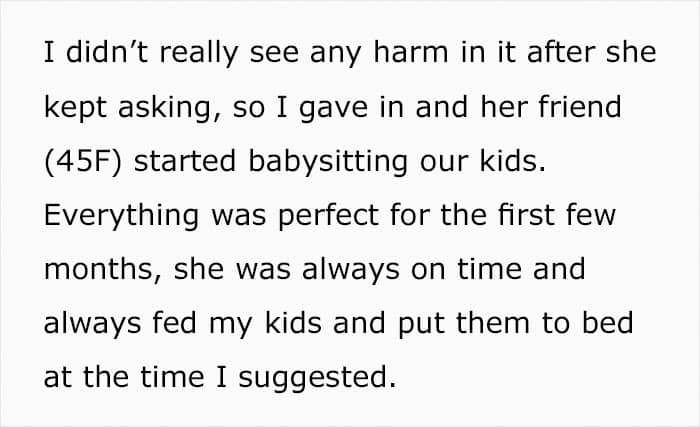Viewport: 700px width, 427px height.
Task: Click the word "harm" in first line
Action: [410, 52]
